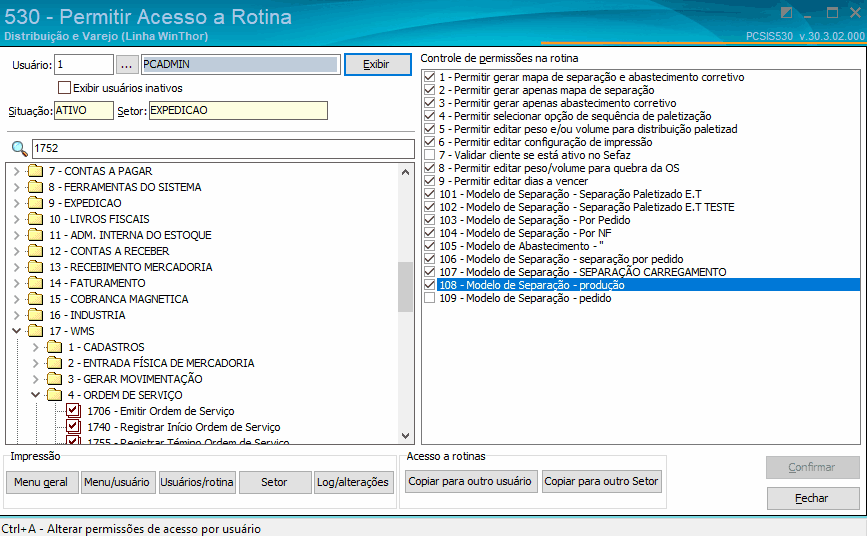The image size is (867, 536).
Task: Click the PCADMIN user name field
Action: click(x=241, y=64)
